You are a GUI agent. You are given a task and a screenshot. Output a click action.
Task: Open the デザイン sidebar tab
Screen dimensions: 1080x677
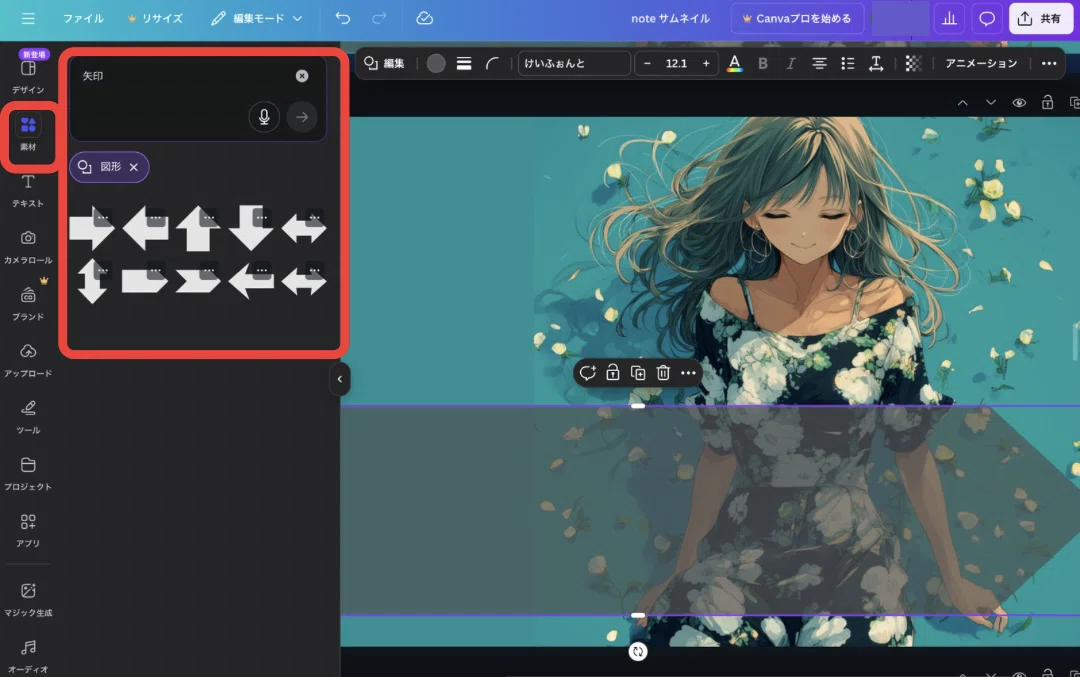[28, 74]
